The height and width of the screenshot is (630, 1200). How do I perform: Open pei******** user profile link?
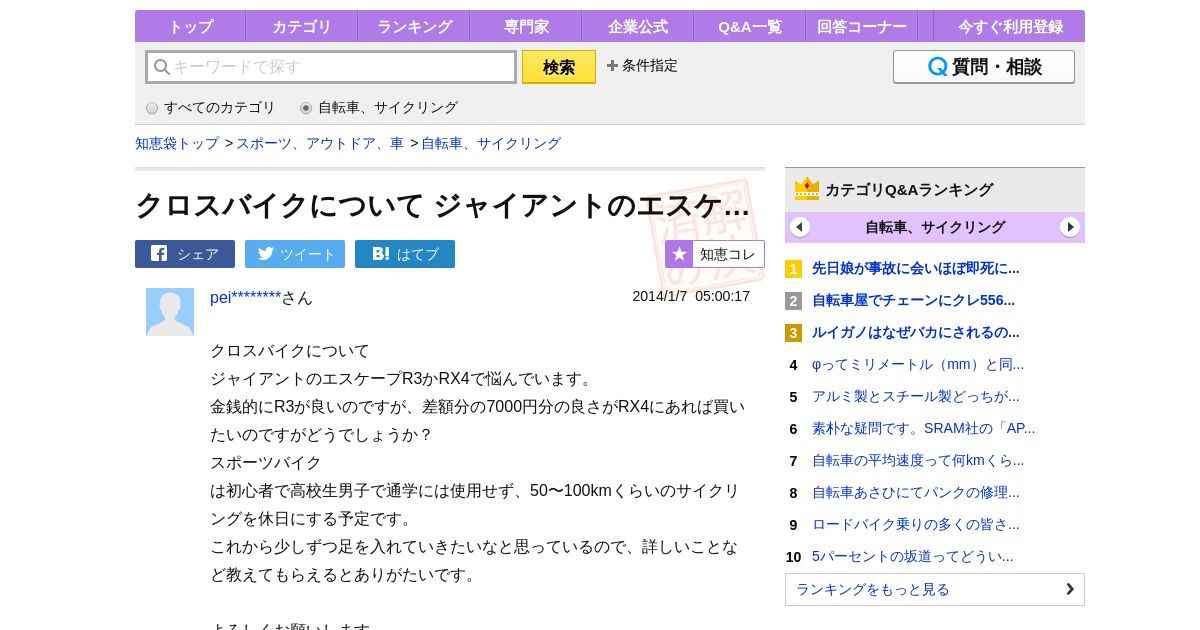(245, 297)
